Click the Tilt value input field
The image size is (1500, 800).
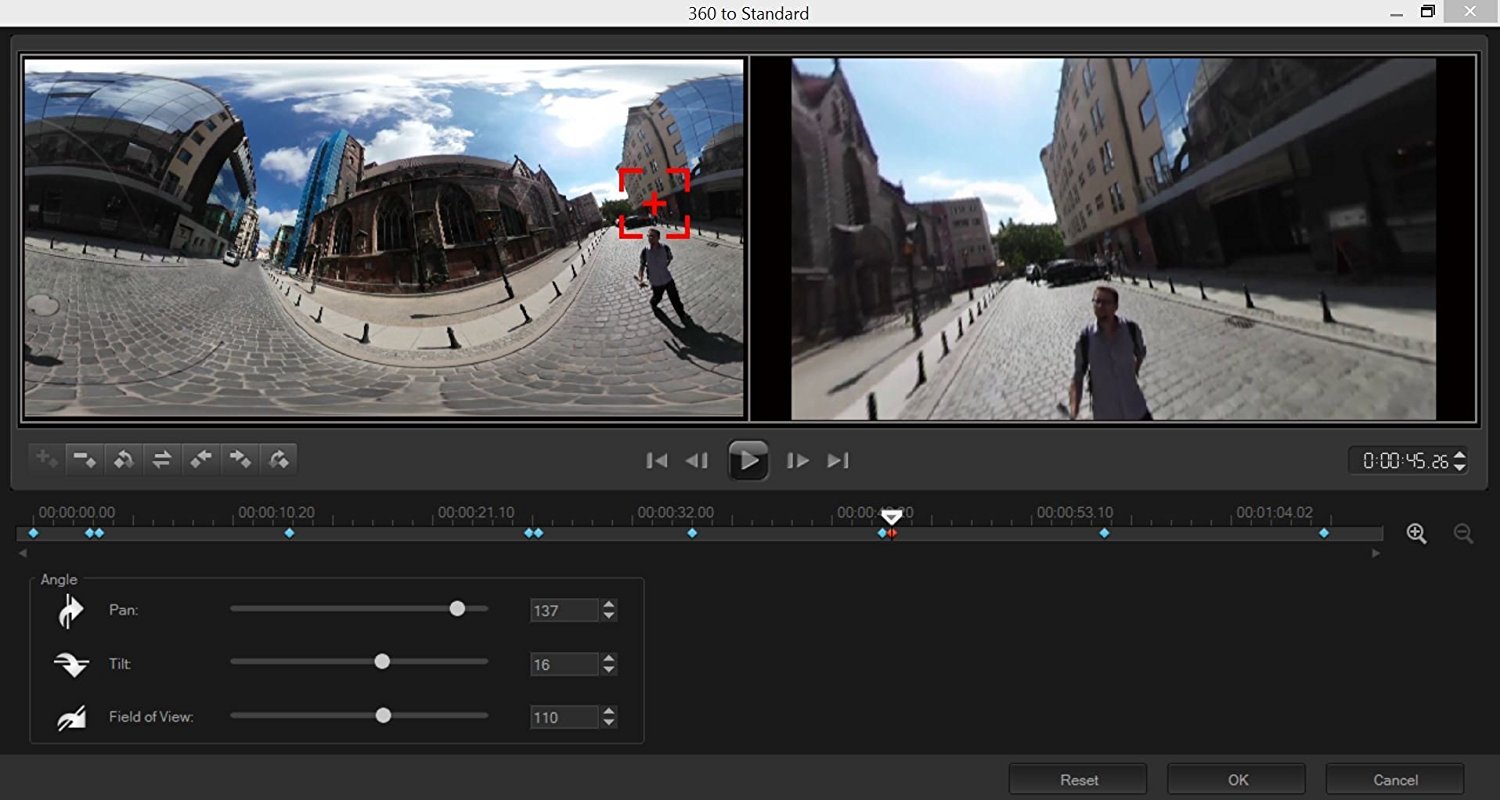(563, 664)
